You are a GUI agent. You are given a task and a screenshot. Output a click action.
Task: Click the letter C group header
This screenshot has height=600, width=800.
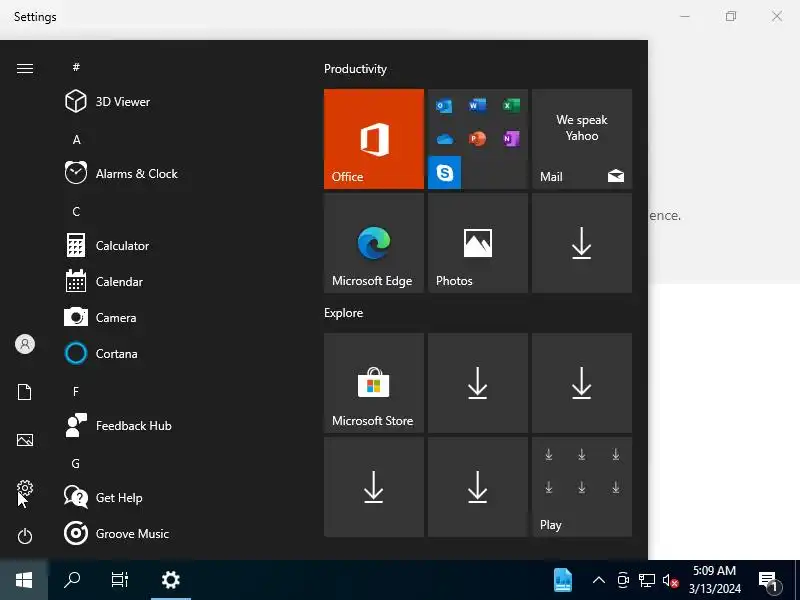76,211
